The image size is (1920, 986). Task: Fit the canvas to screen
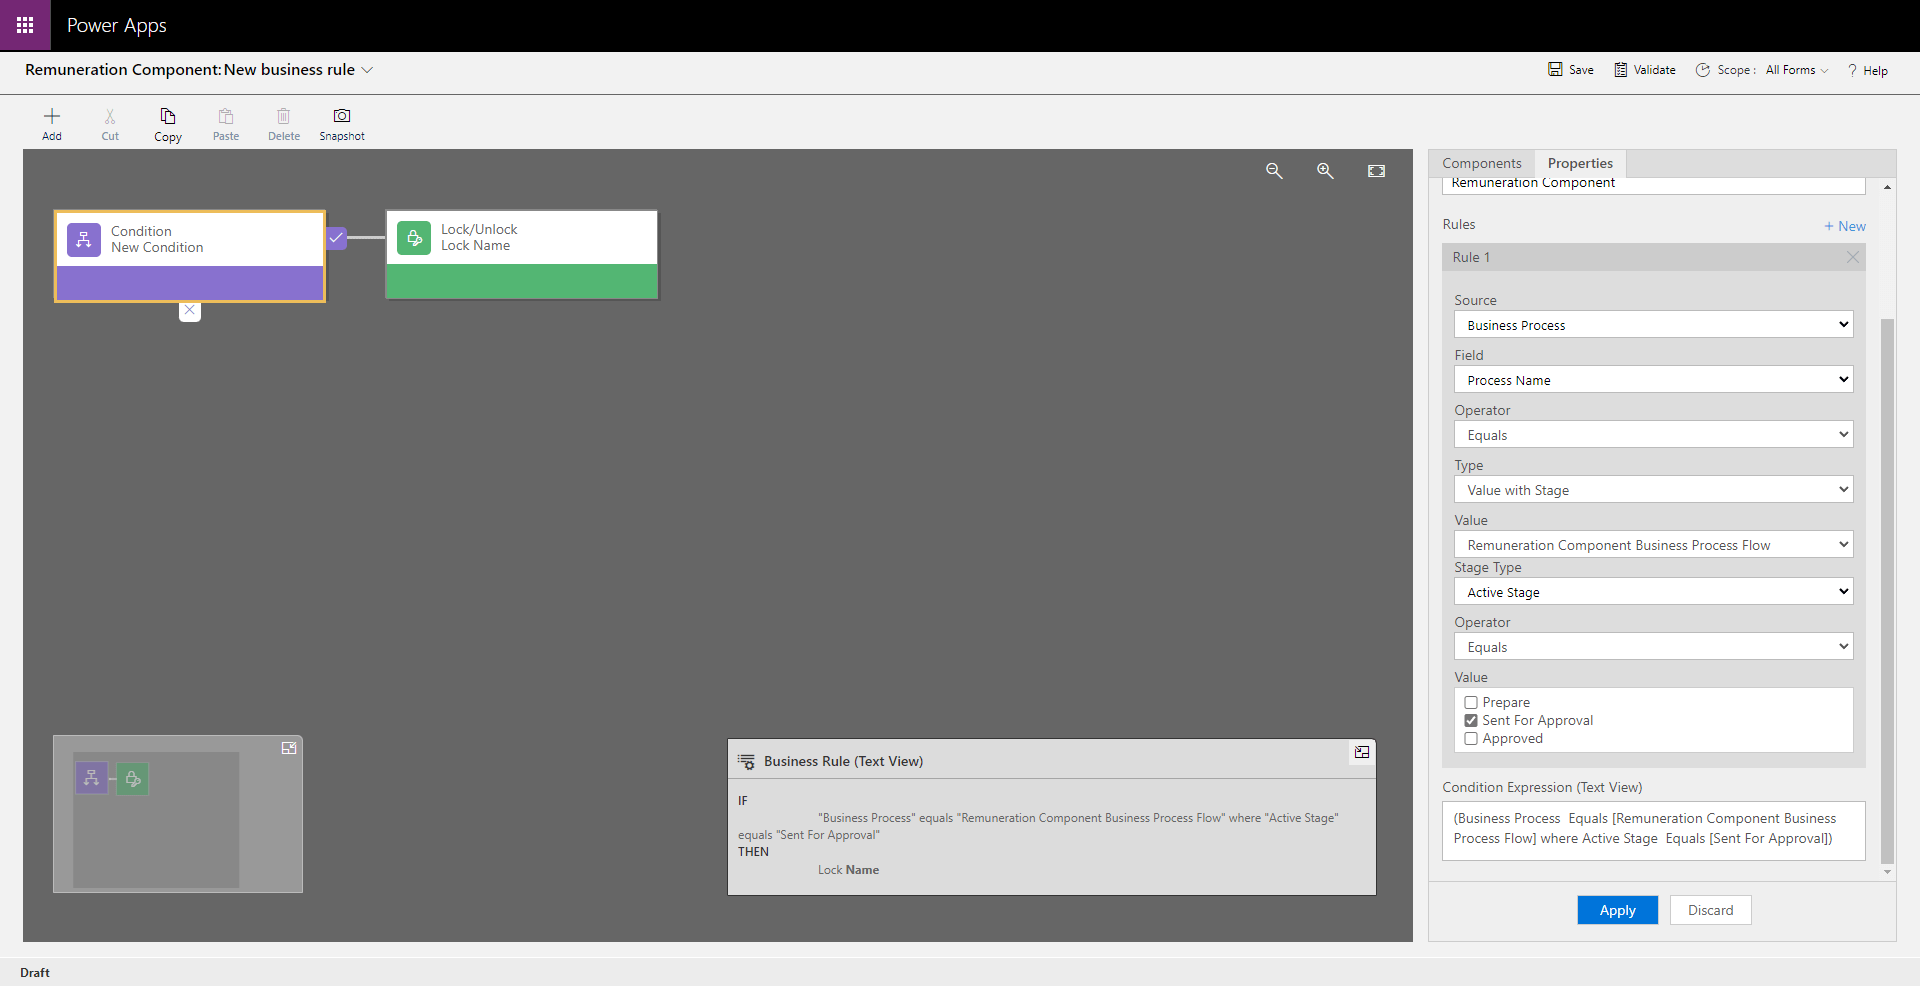pyautogui.click(x=1377, y=171)
